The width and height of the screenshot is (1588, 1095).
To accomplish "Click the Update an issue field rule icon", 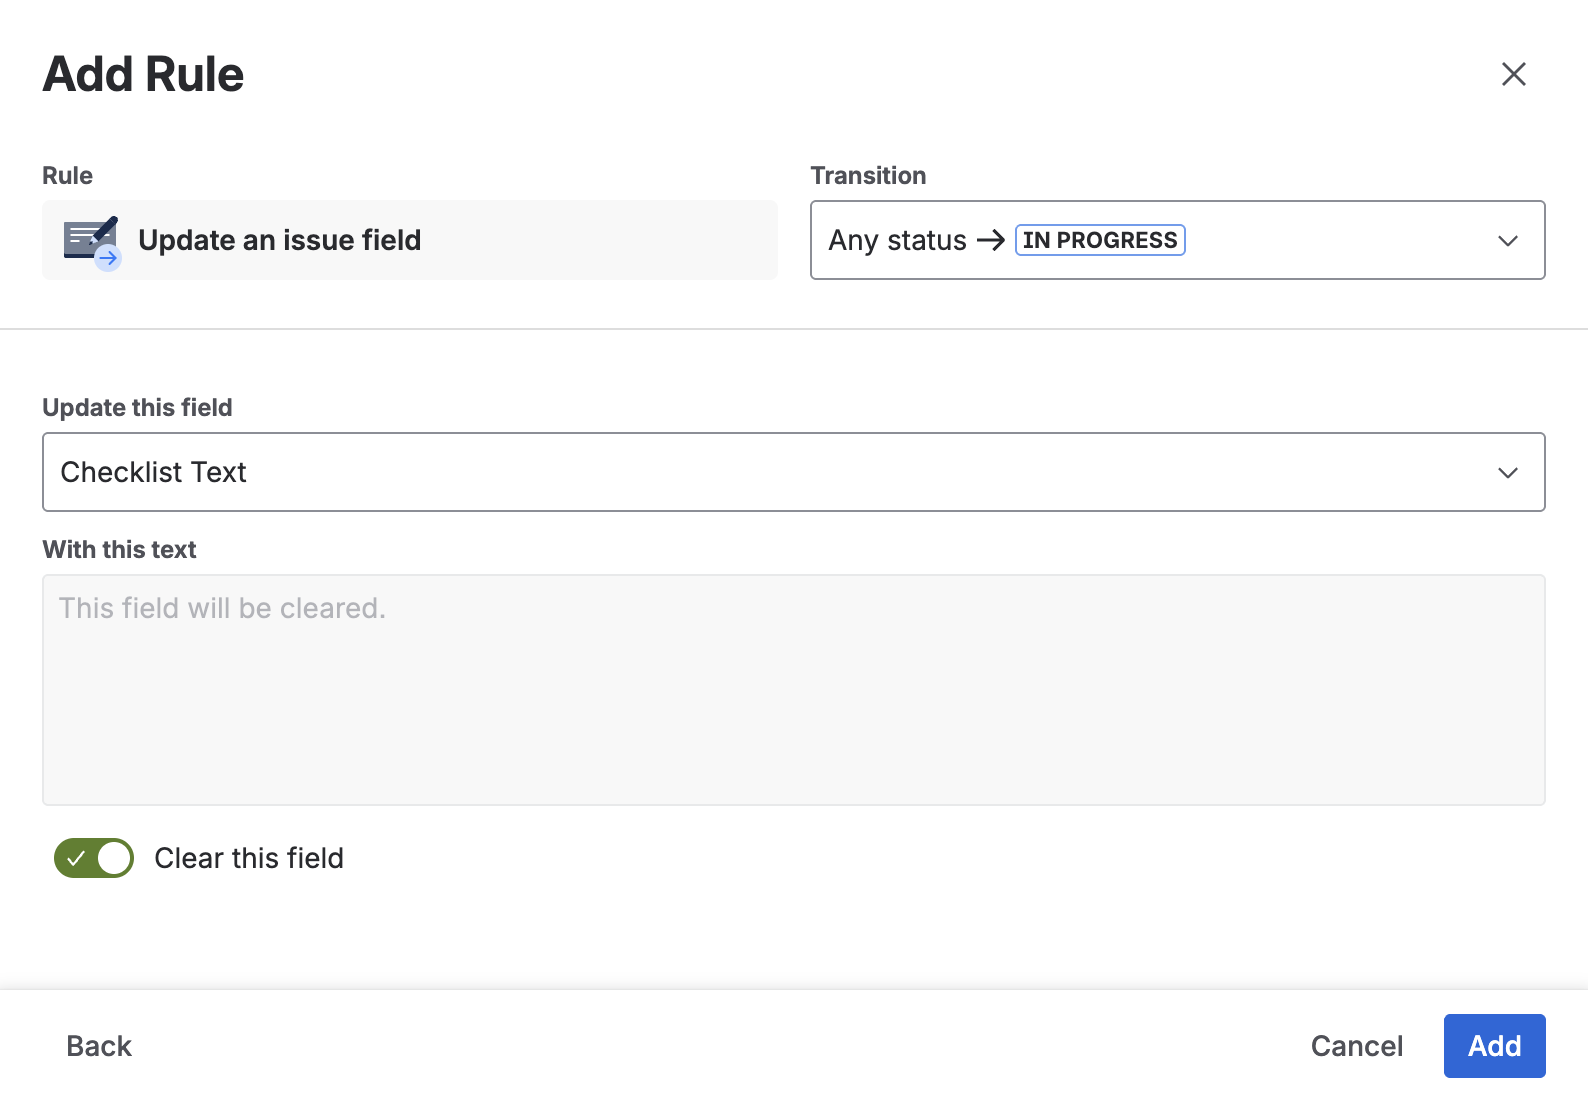I will coord(91,242).
